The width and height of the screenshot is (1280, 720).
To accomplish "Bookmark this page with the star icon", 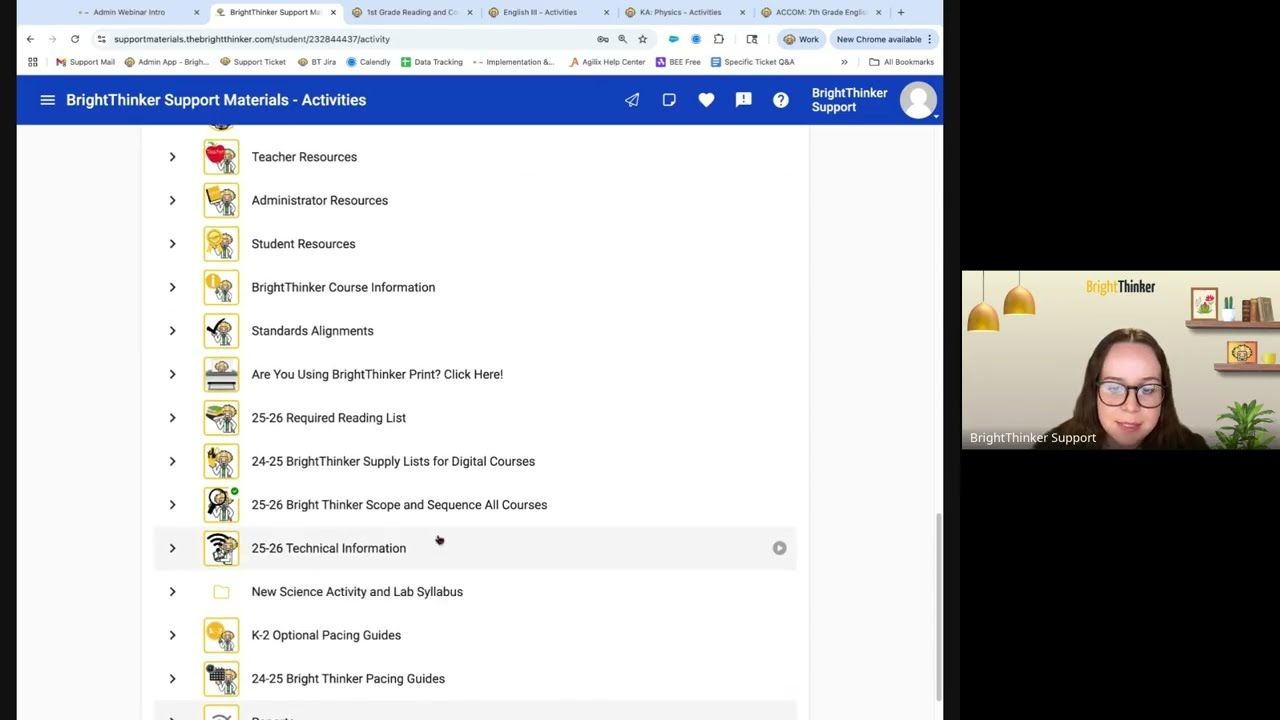I will click(x=642, y=39).
